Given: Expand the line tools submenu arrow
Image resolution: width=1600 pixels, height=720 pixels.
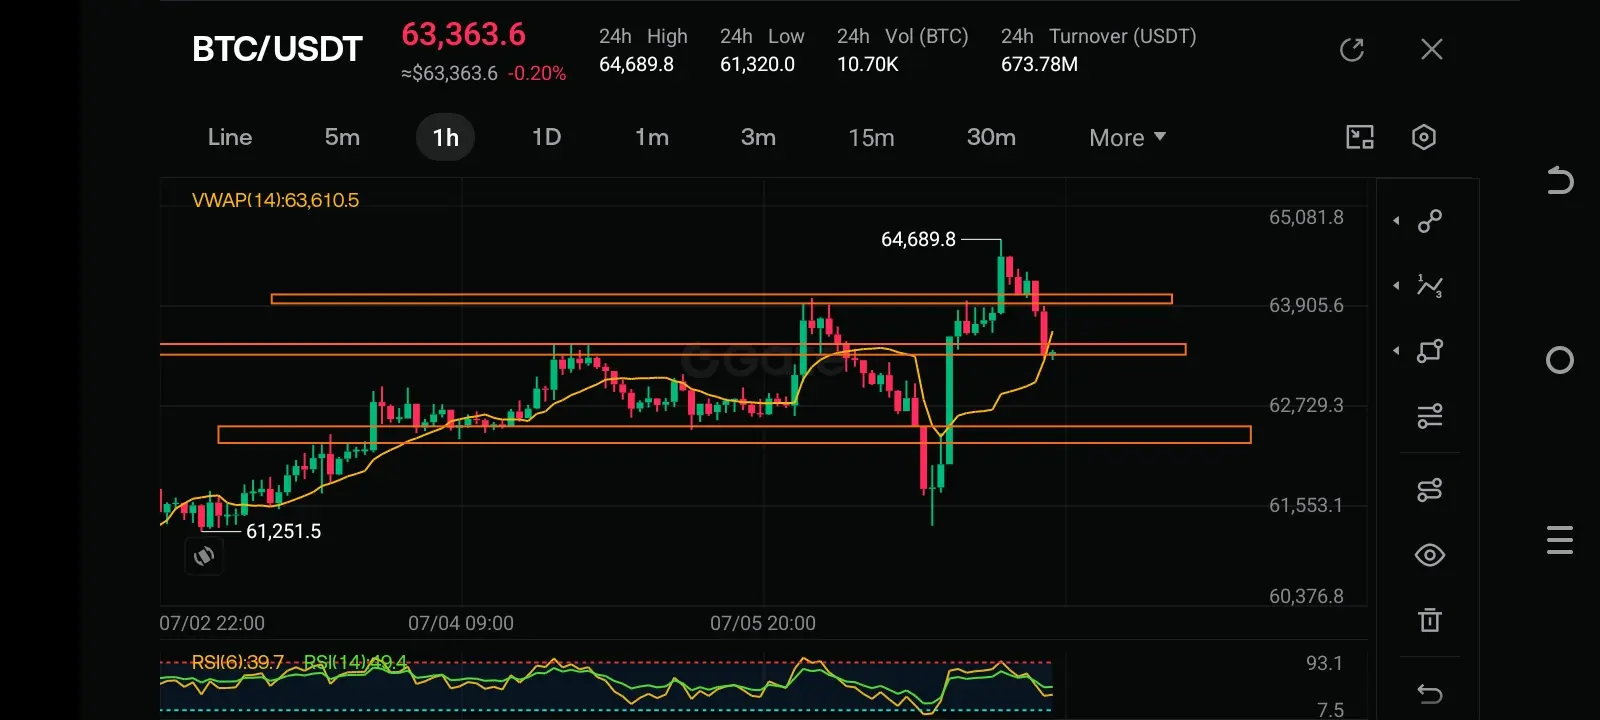Looking at the screenshot, I should [x=1396, y=221].
